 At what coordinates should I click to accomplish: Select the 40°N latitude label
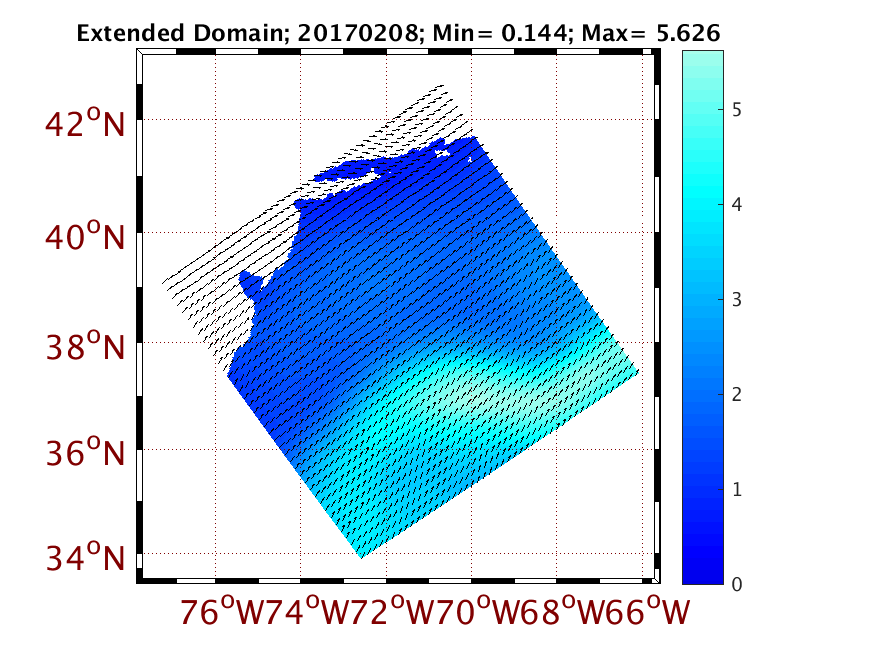[85, 236]
